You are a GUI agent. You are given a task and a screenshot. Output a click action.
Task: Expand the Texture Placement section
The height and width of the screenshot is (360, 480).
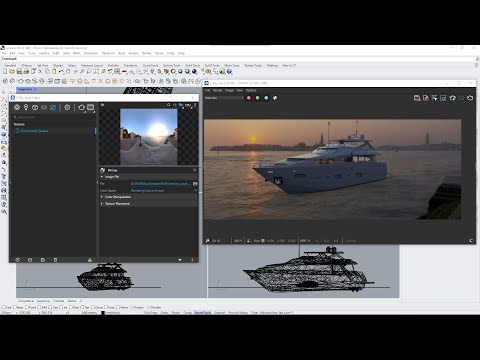102,203
